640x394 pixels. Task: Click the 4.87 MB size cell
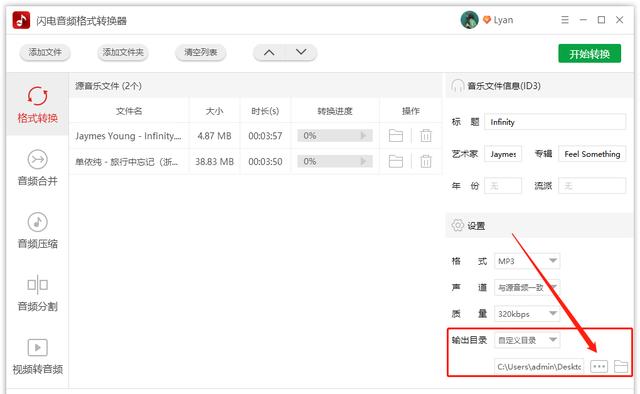pyautogui.click(x=214, y=136)
